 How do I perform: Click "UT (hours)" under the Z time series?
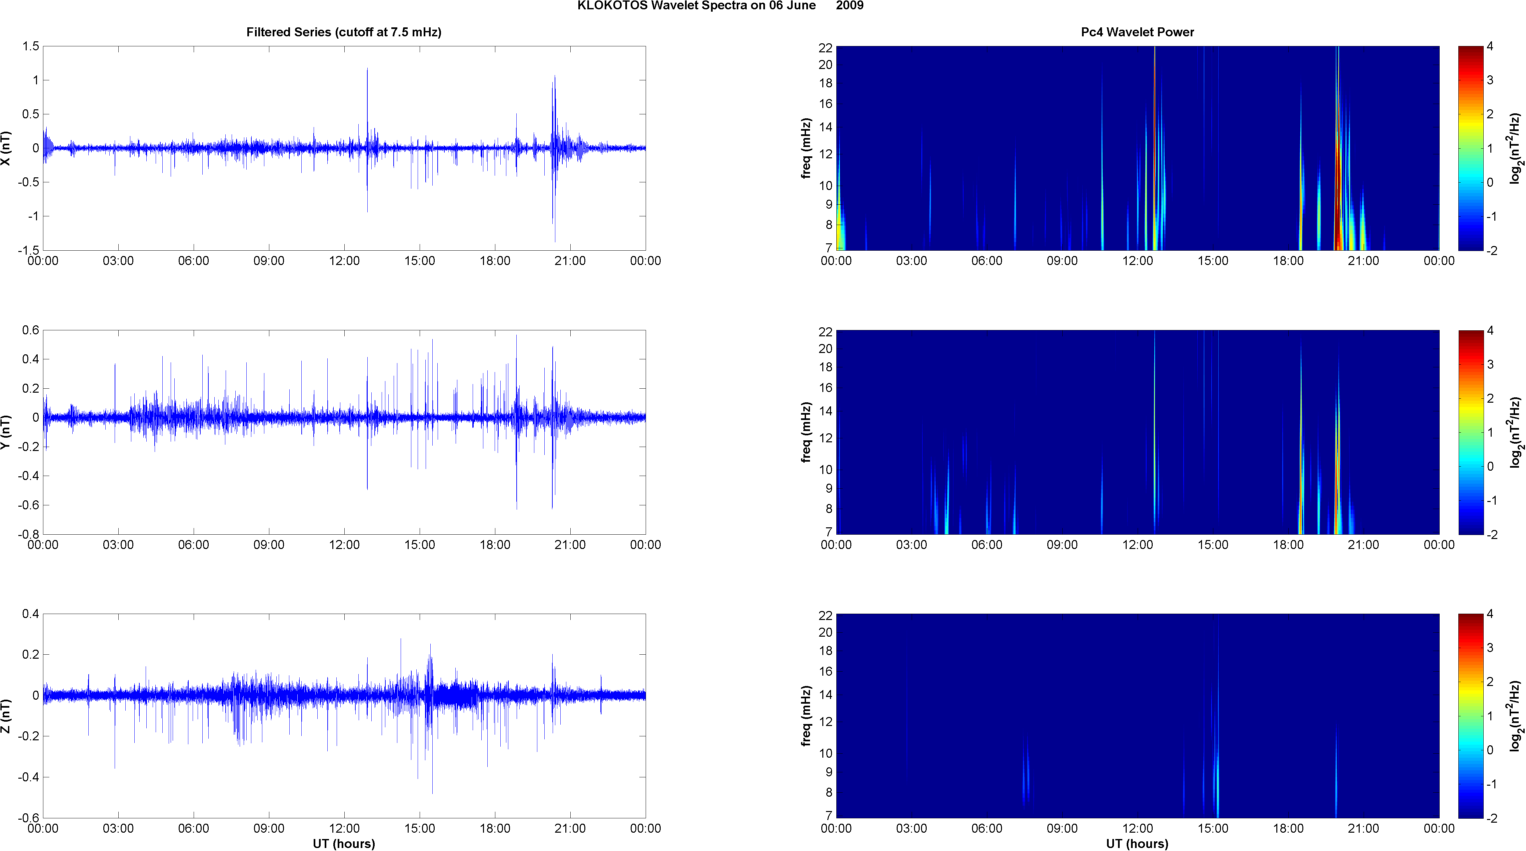344,844
